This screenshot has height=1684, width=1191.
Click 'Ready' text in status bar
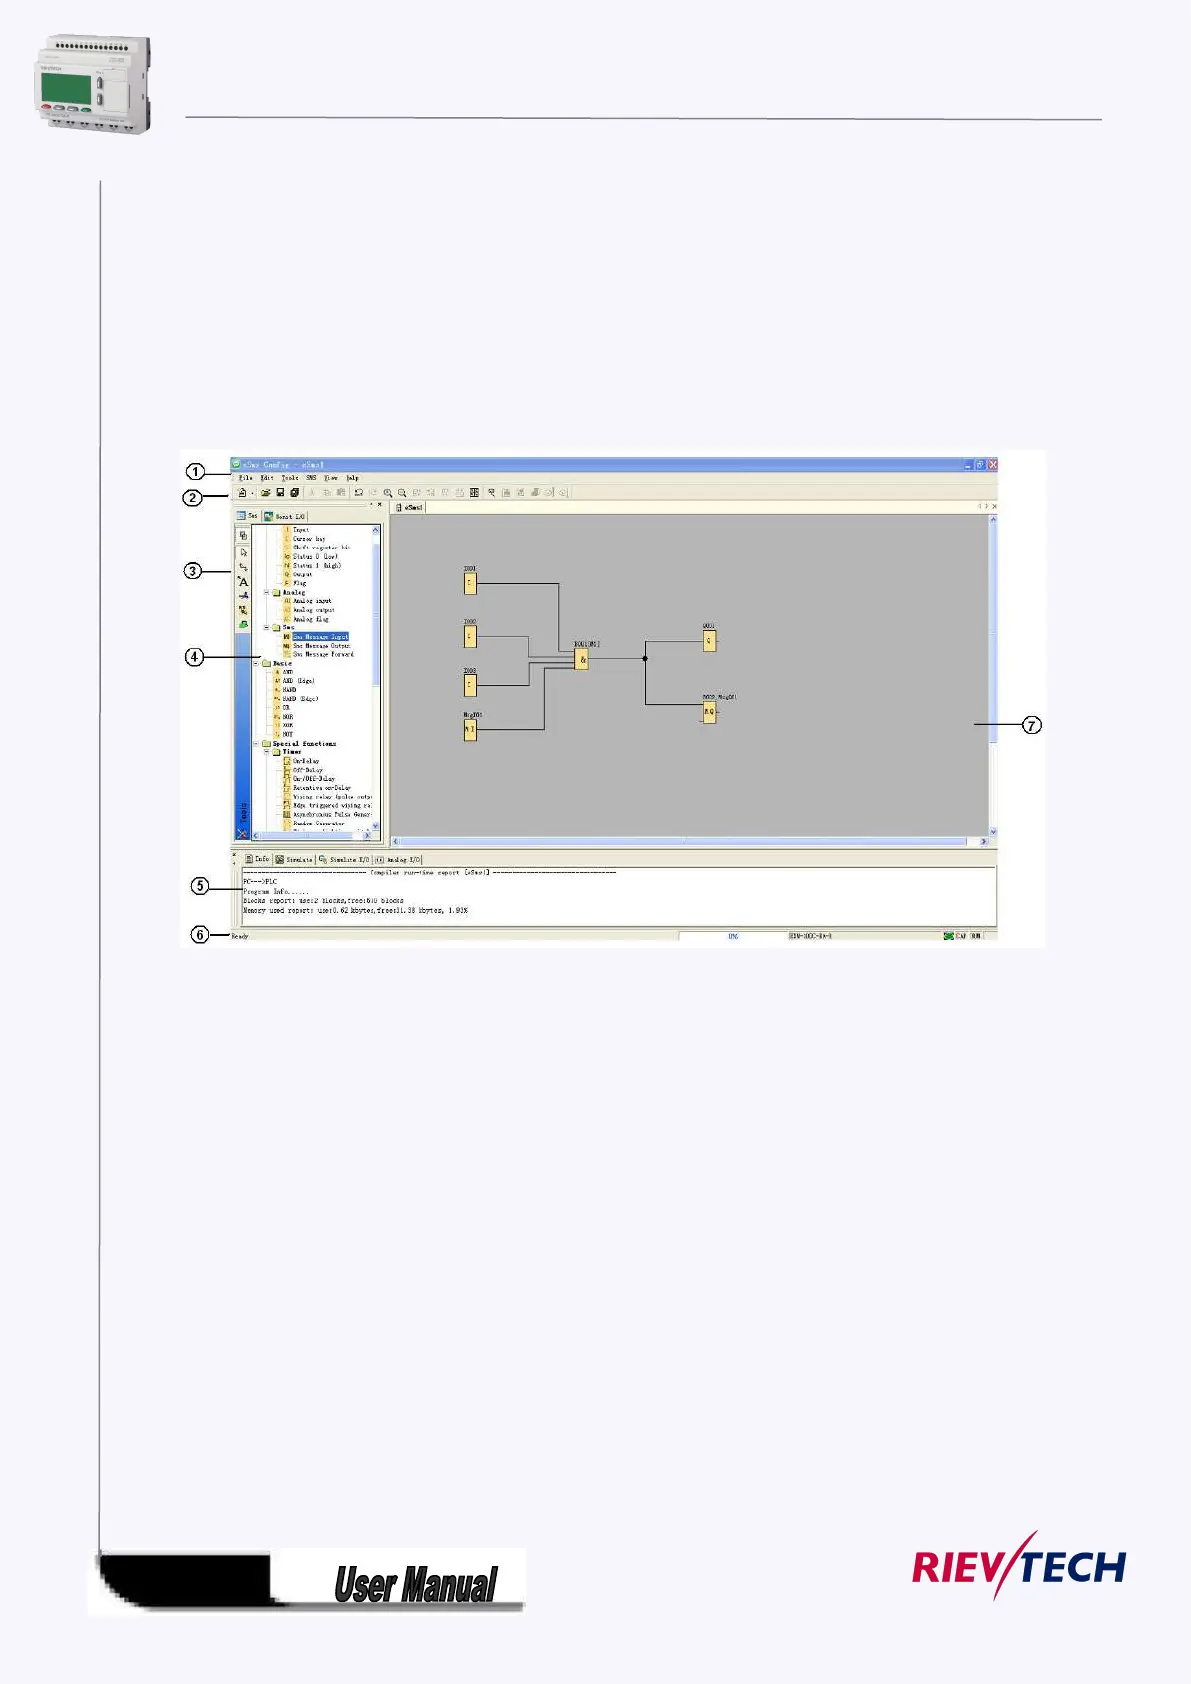point(240,936)
